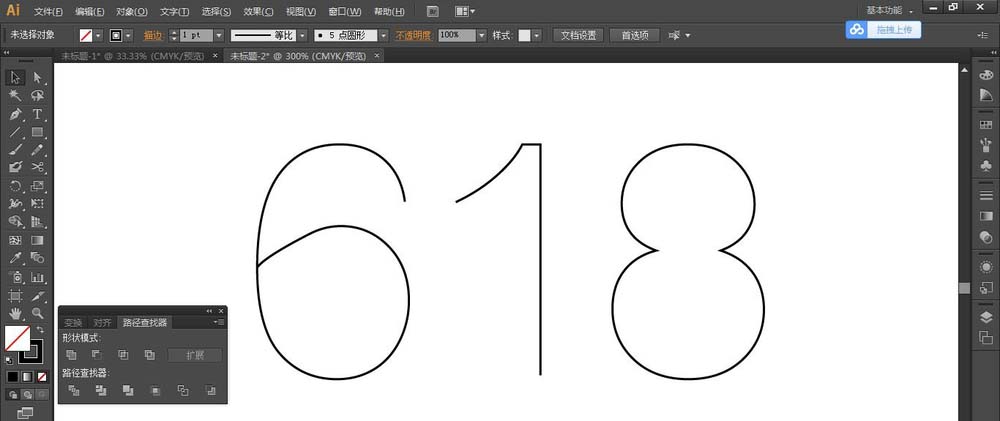Open the 文件(F) menu

pyautogui.click(x=48, y=11)
